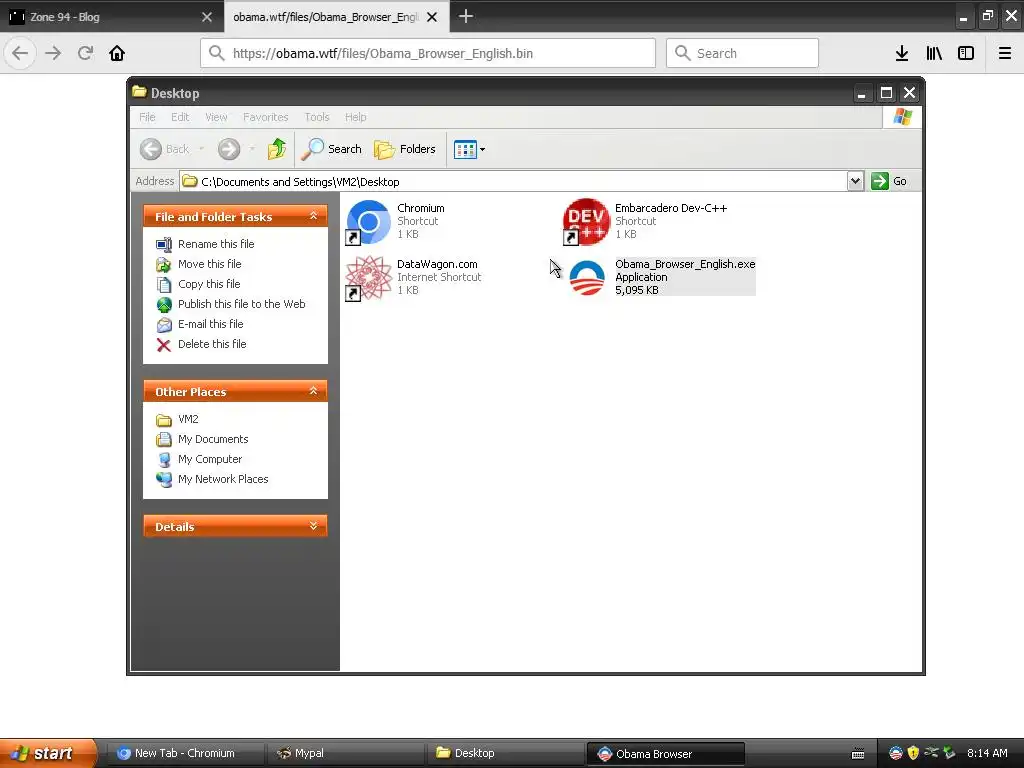Viewport: 1024px width, 768px height.
Task: Select the Obama_Browser_English.exe application icon
Action: (586, 278)
